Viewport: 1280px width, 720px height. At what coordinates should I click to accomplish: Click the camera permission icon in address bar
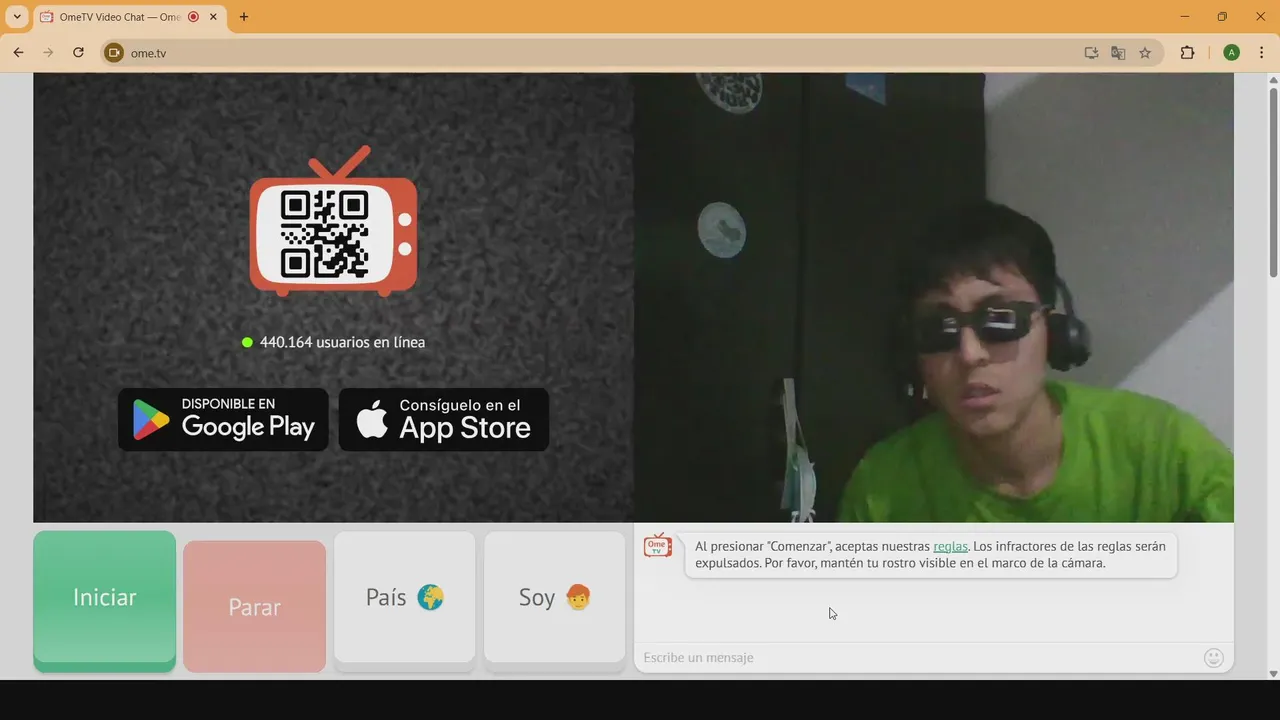pyautogui.click(x=114, y=53)
